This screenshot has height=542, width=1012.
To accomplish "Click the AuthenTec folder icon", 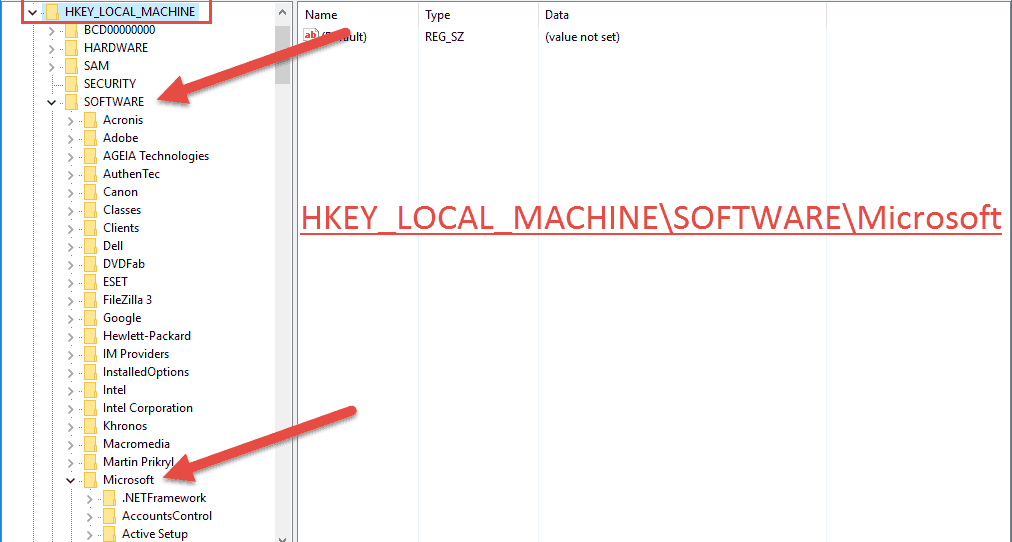I will tap(90, 174).
